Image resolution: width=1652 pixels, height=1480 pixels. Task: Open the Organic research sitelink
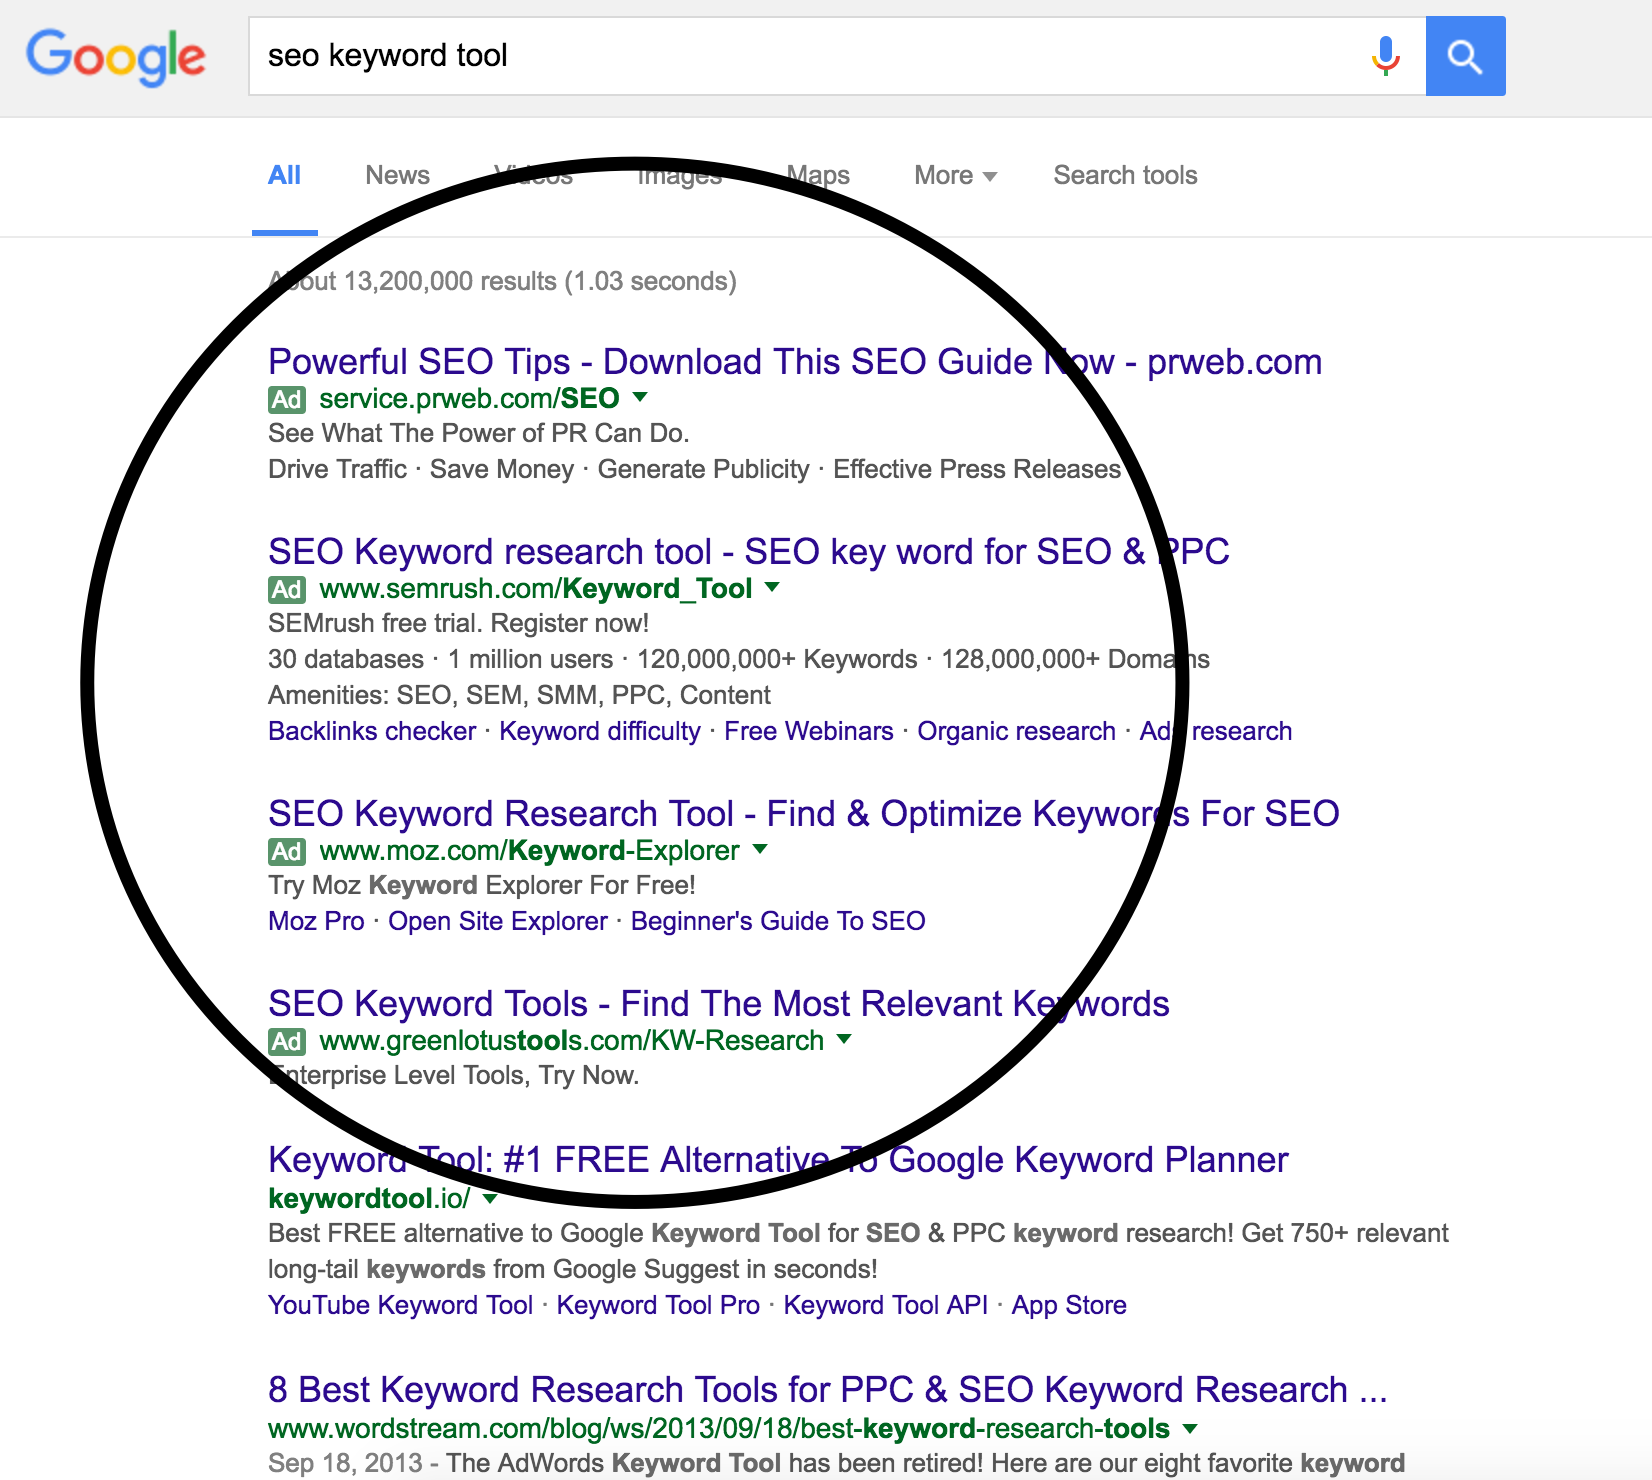tap(1016, 731)
